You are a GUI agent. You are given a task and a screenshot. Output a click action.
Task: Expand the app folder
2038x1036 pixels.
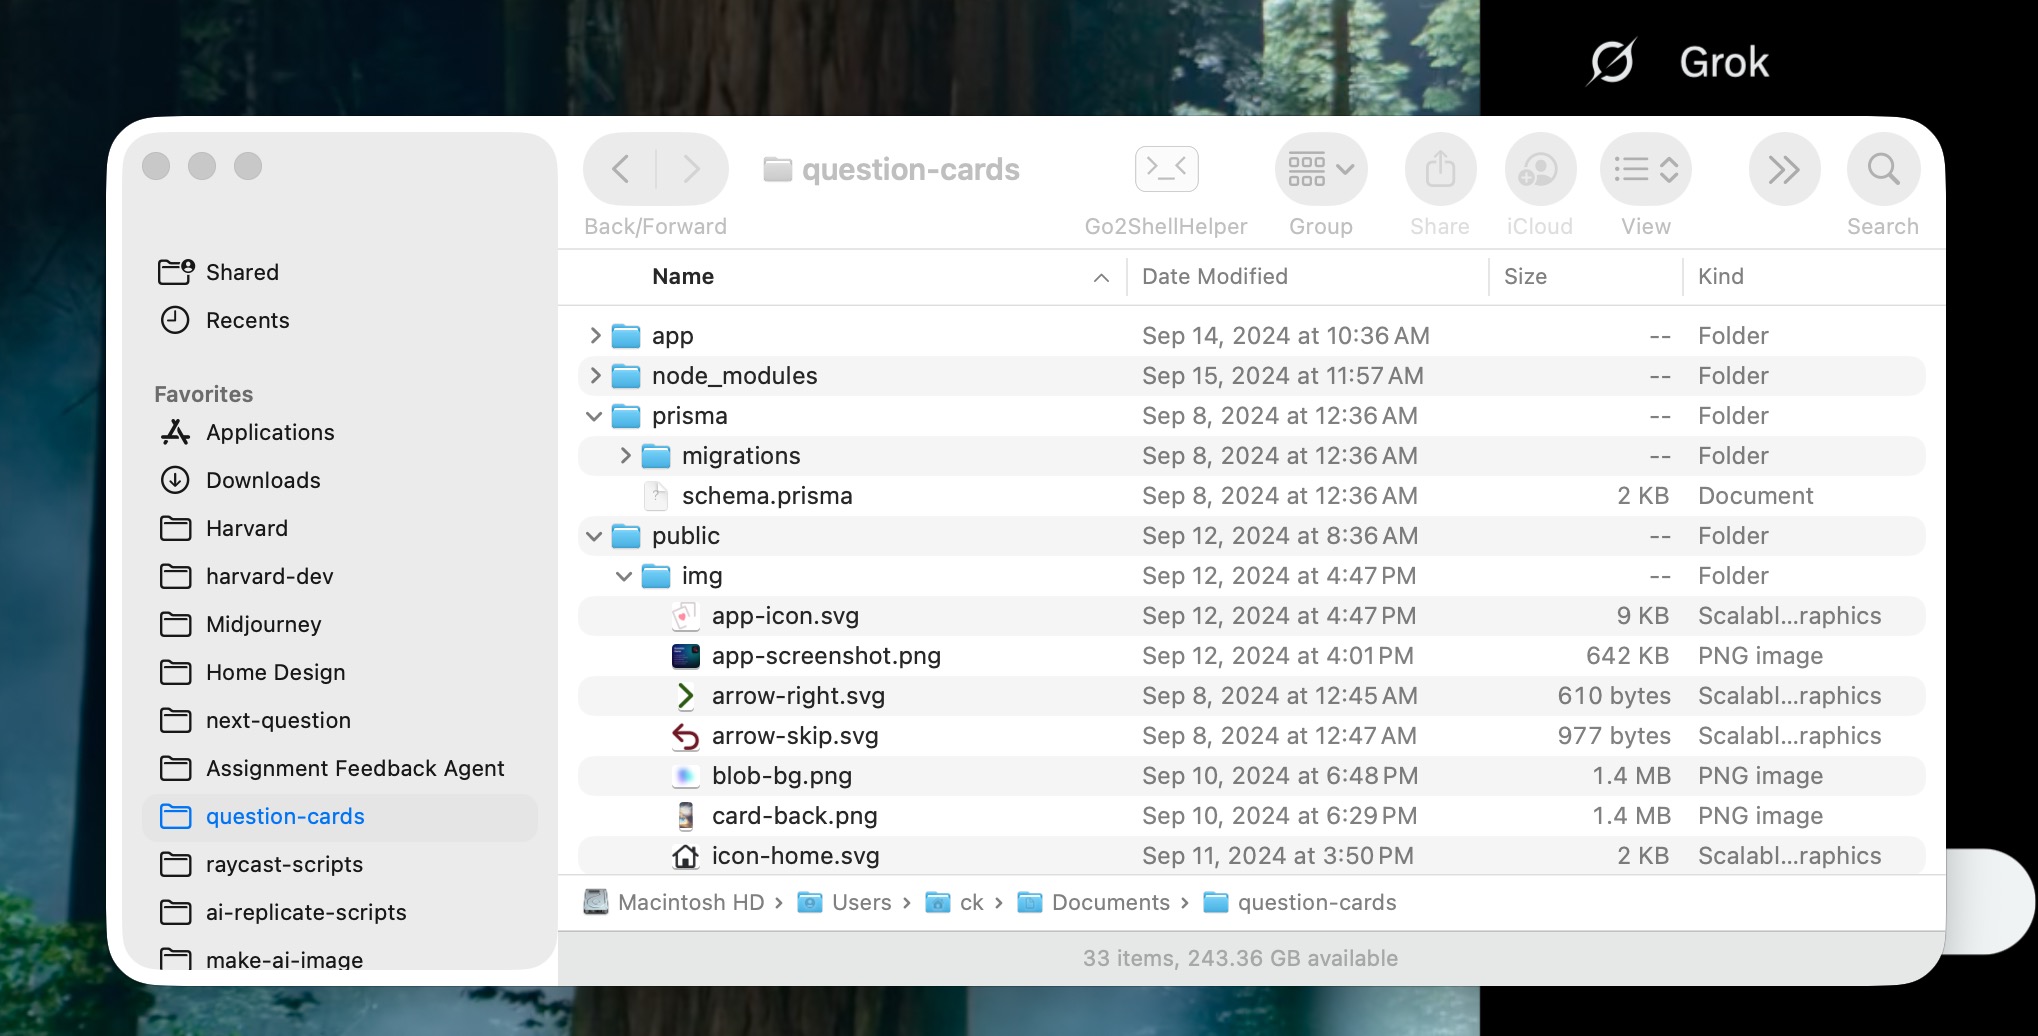point(595,335)
